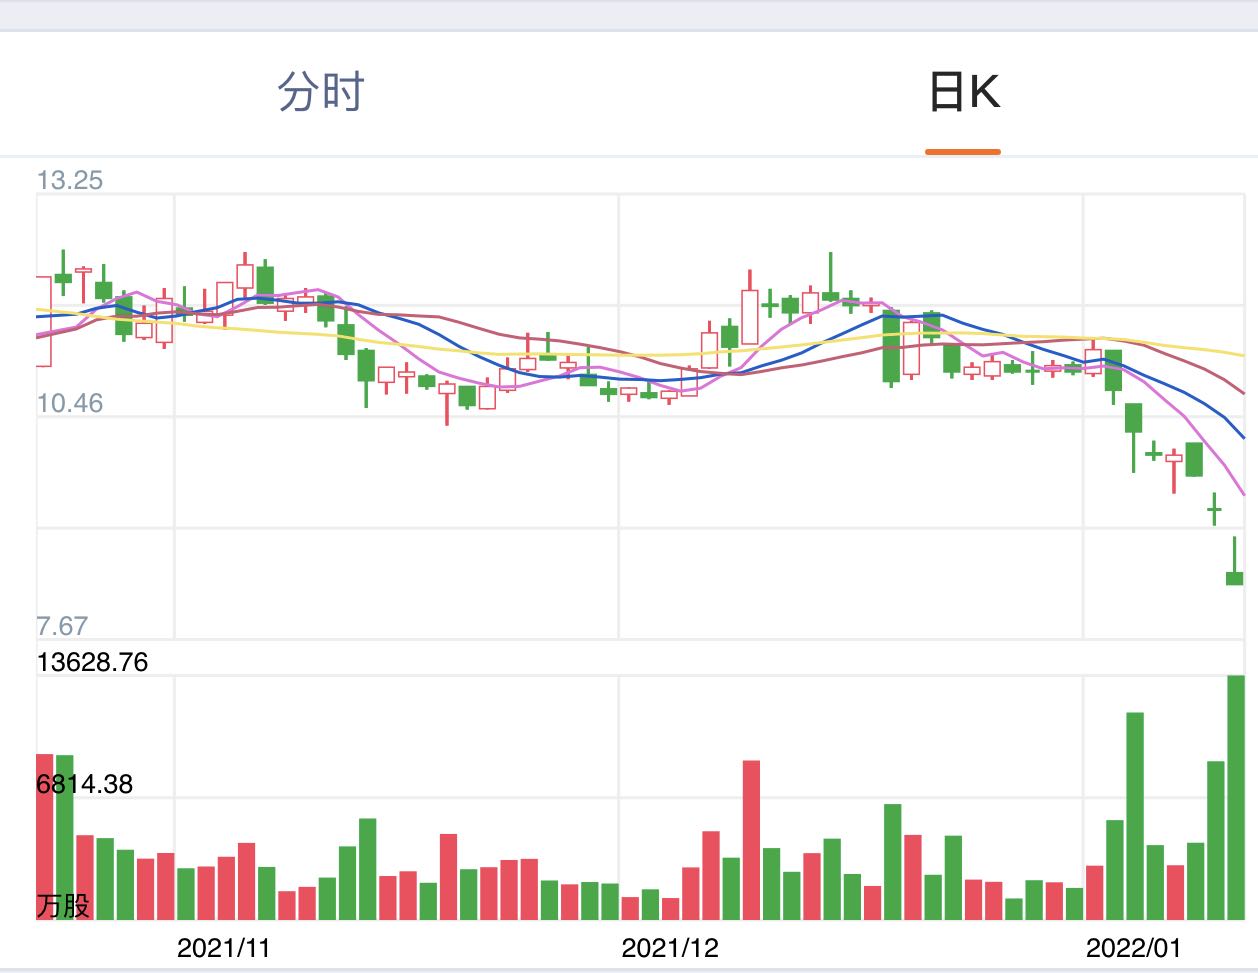Click the 13628.76 volume axis label
1258x973 pixels.
click(92, 662)
